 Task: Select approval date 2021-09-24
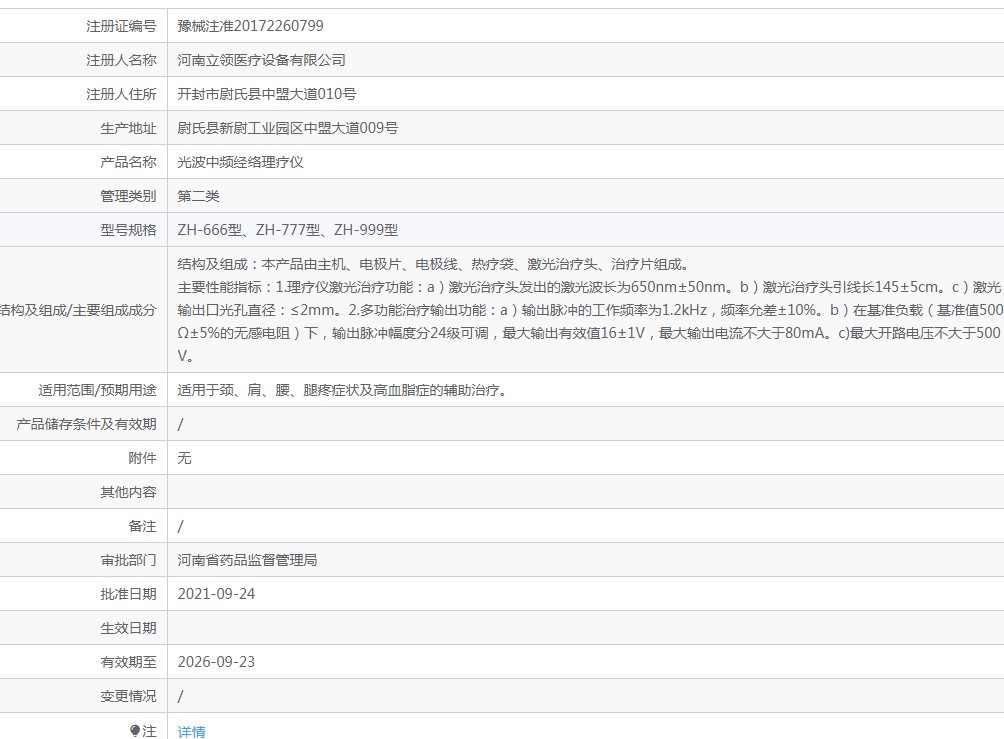tap(216, 594)
